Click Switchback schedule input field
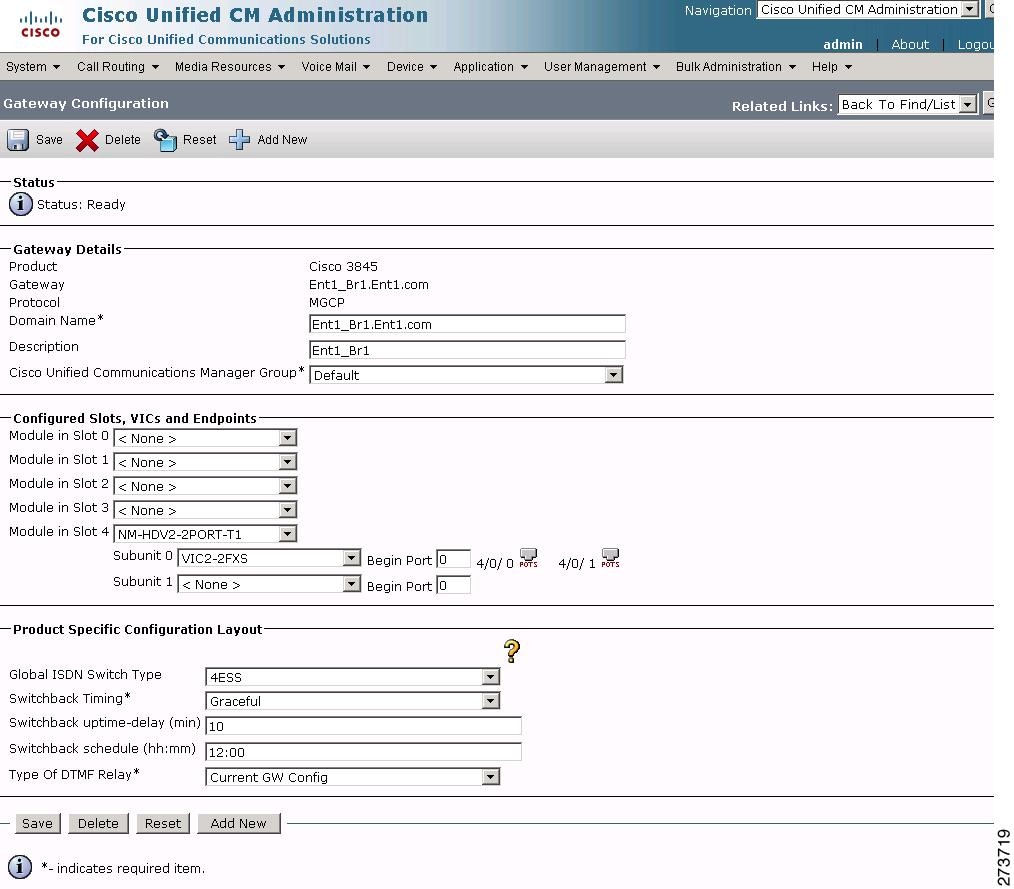Screen dimensions: 1014x889 (363, 752)
